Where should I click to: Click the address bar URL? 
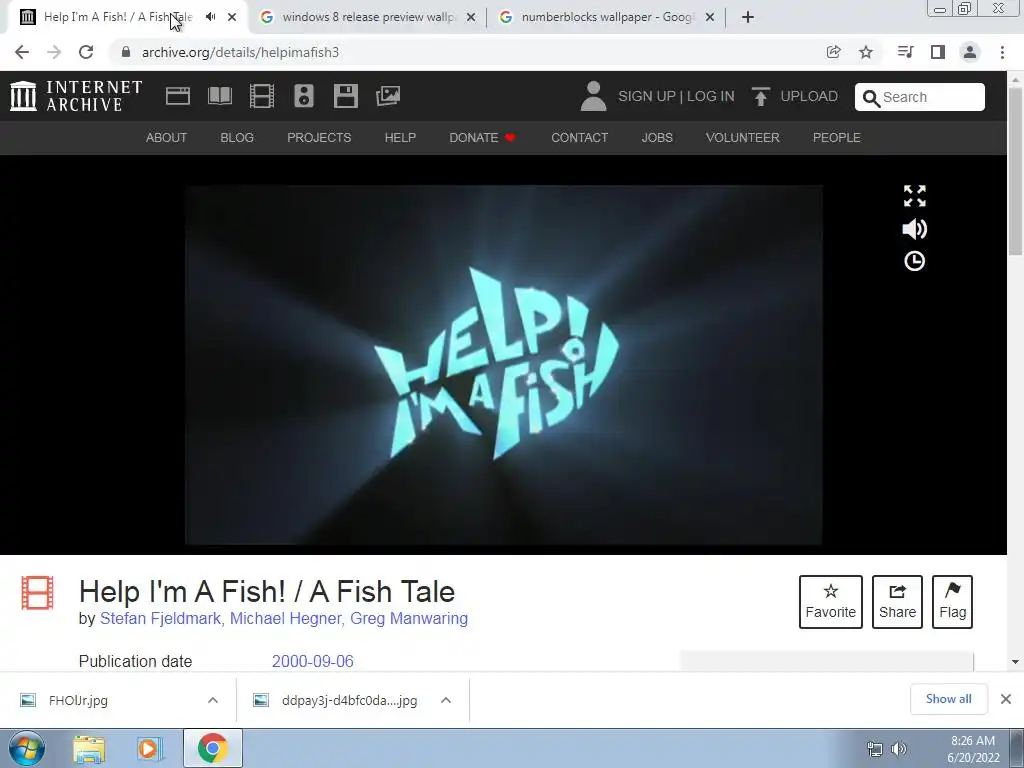tap(240, 52)
